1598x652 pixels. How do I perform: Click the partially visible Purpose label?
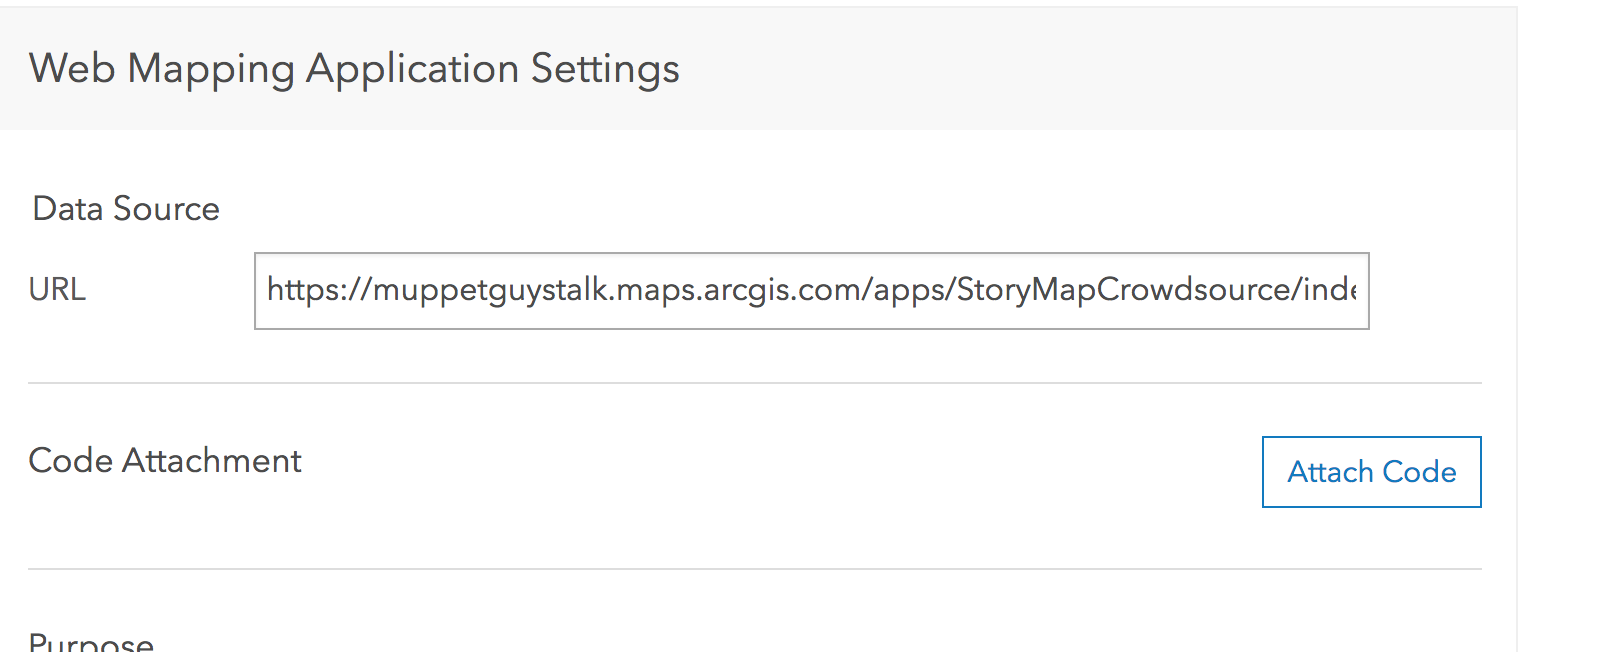[91, 641]
